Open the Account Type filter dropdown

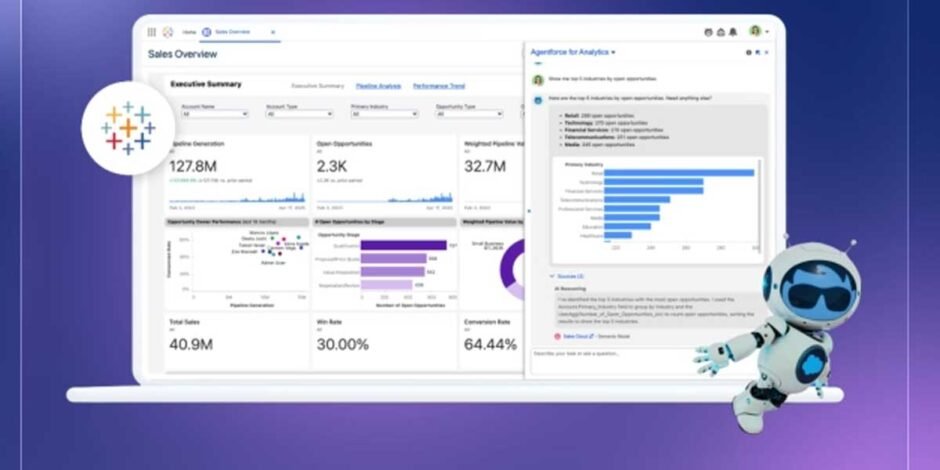pos(299,114)
